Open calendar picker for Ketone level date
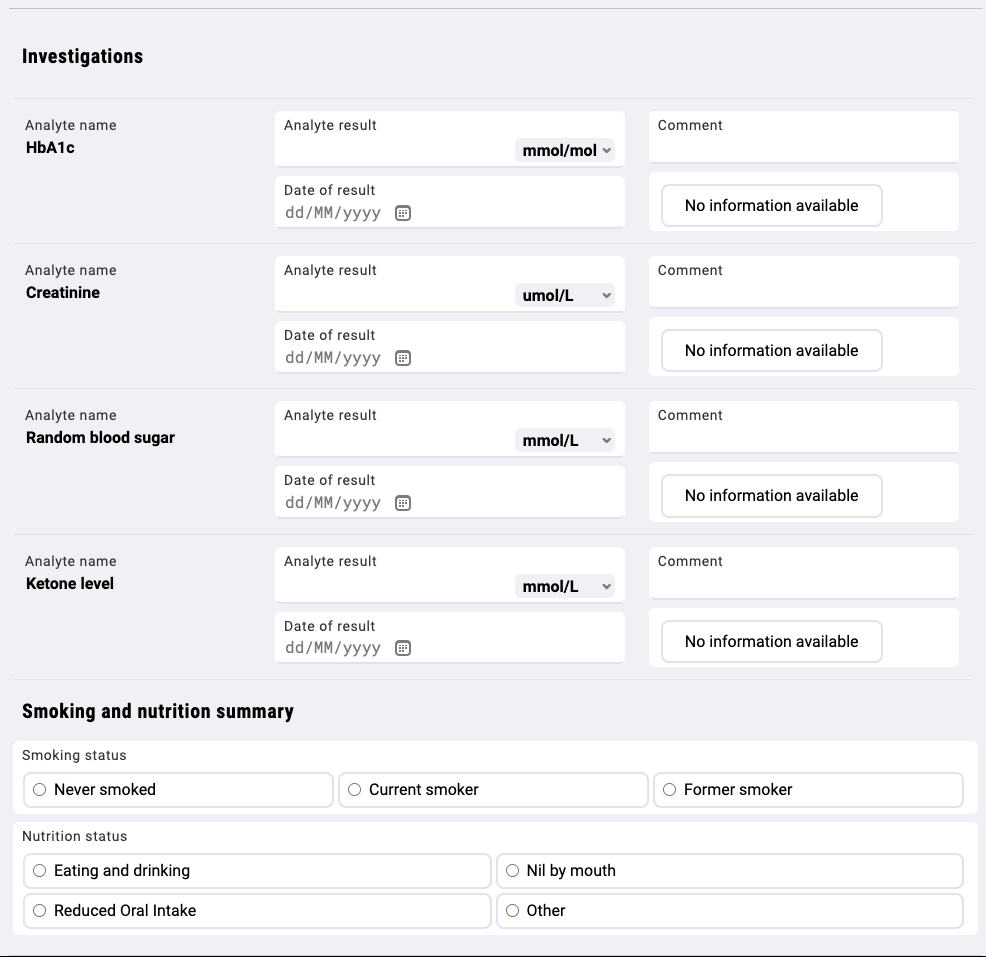The width and height of the screenshot is (986, 957). 402,647
